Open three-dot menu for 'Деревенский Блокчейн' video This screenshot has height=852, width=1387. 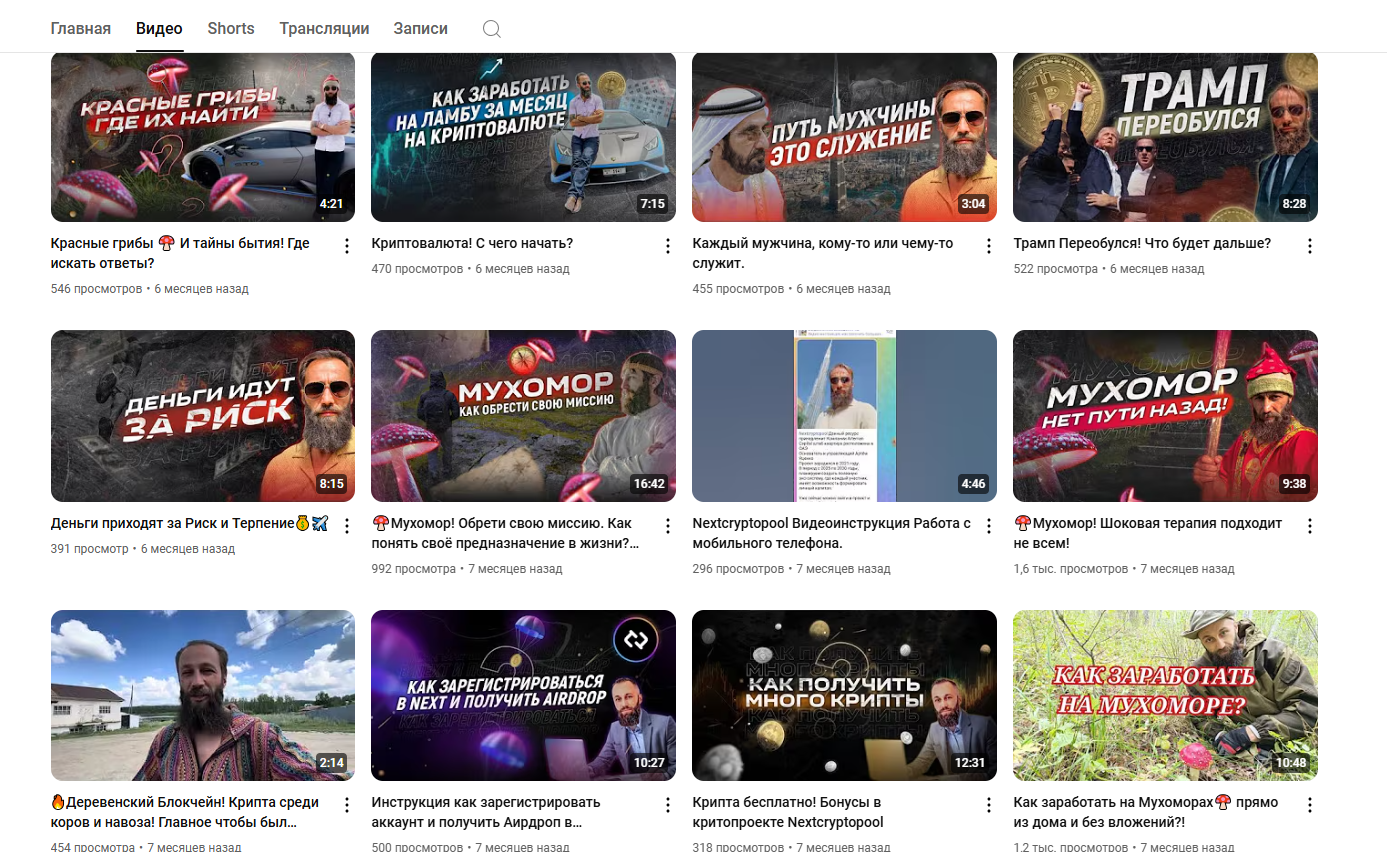(x=347, y=805)
